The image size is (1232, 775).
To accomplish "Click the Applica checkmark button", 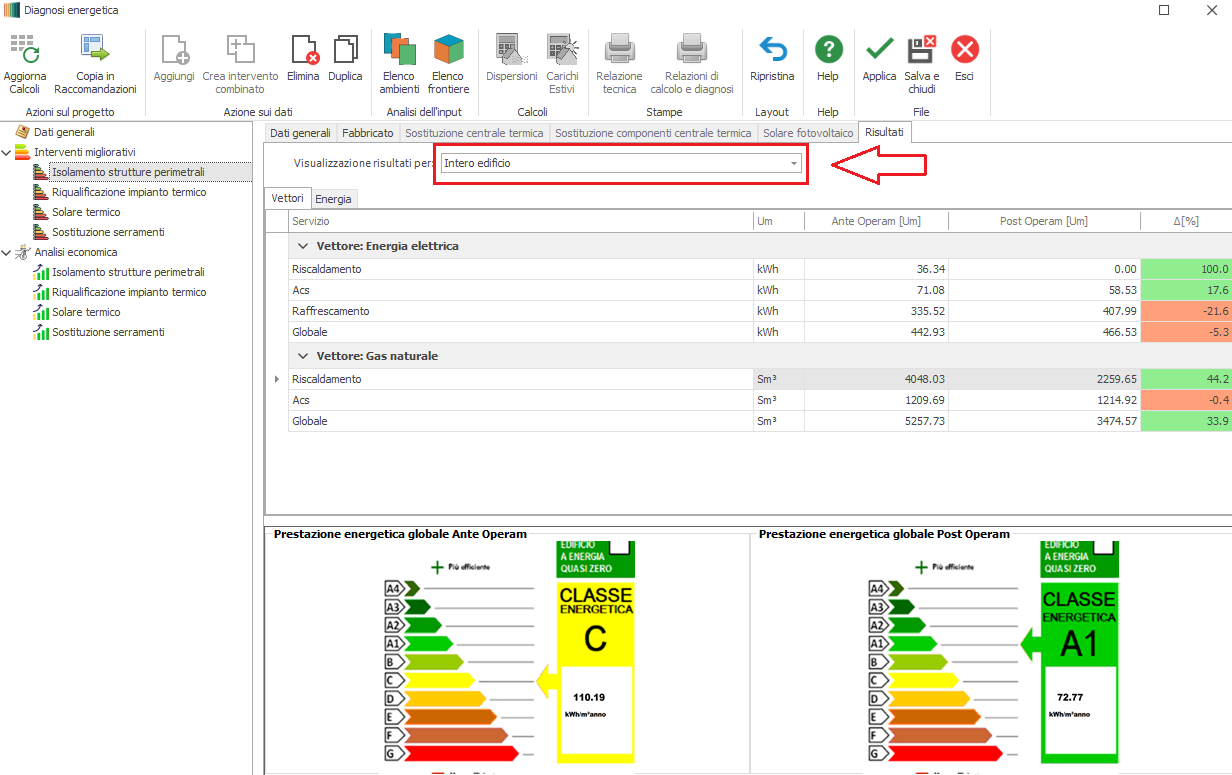I will click(880, 50).
